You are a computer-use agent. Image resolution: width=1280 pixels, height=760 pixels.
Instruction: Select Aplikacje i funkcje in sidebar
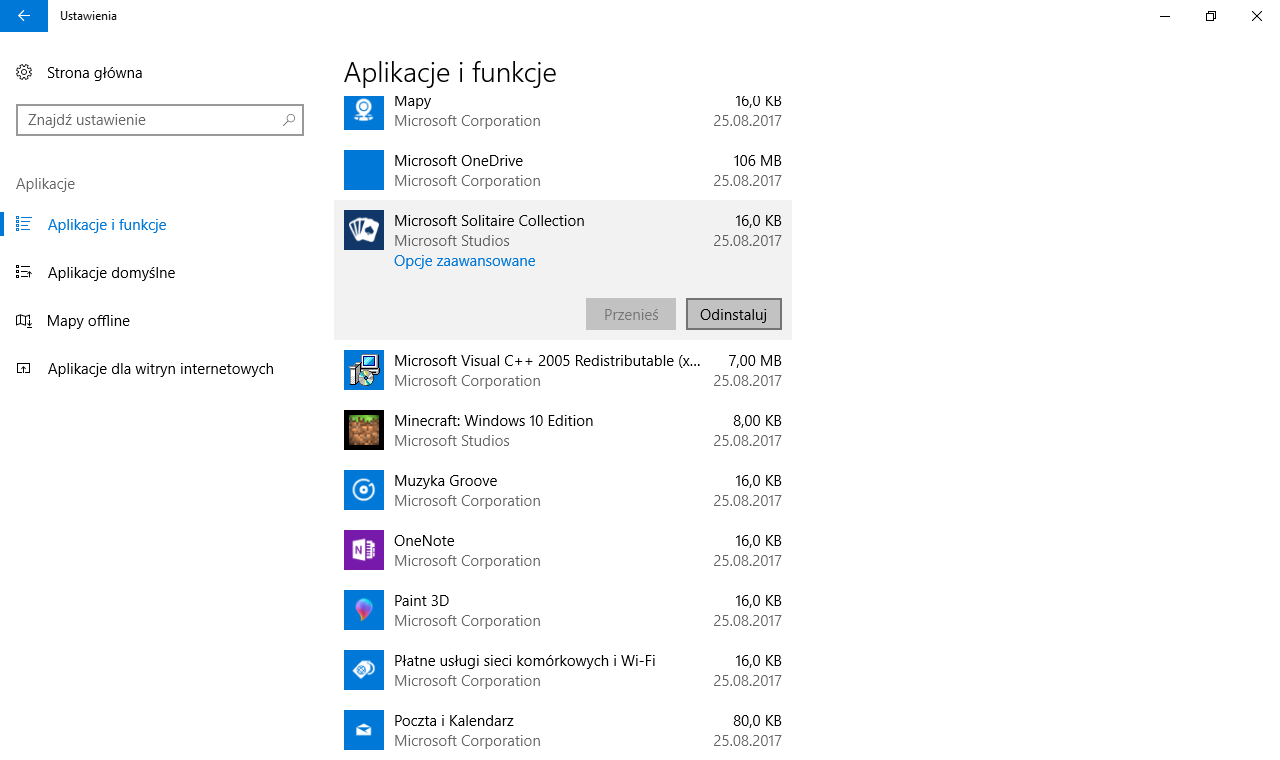[107, 225]
